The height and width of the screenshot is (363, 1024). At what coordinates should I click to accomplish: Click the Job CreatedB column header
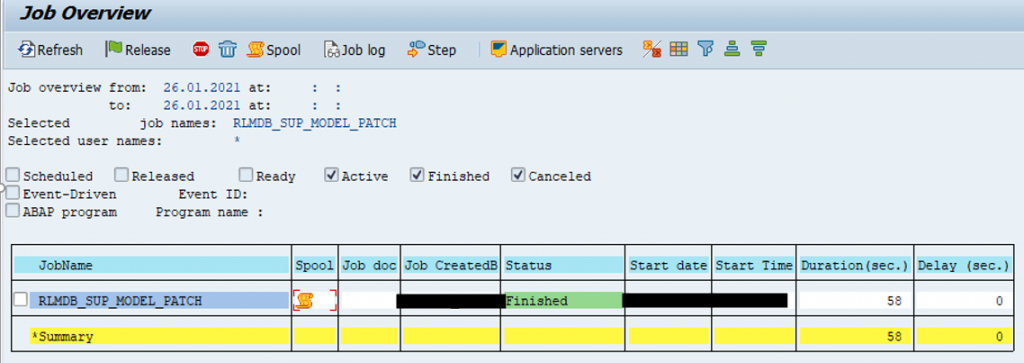(451, 265)
